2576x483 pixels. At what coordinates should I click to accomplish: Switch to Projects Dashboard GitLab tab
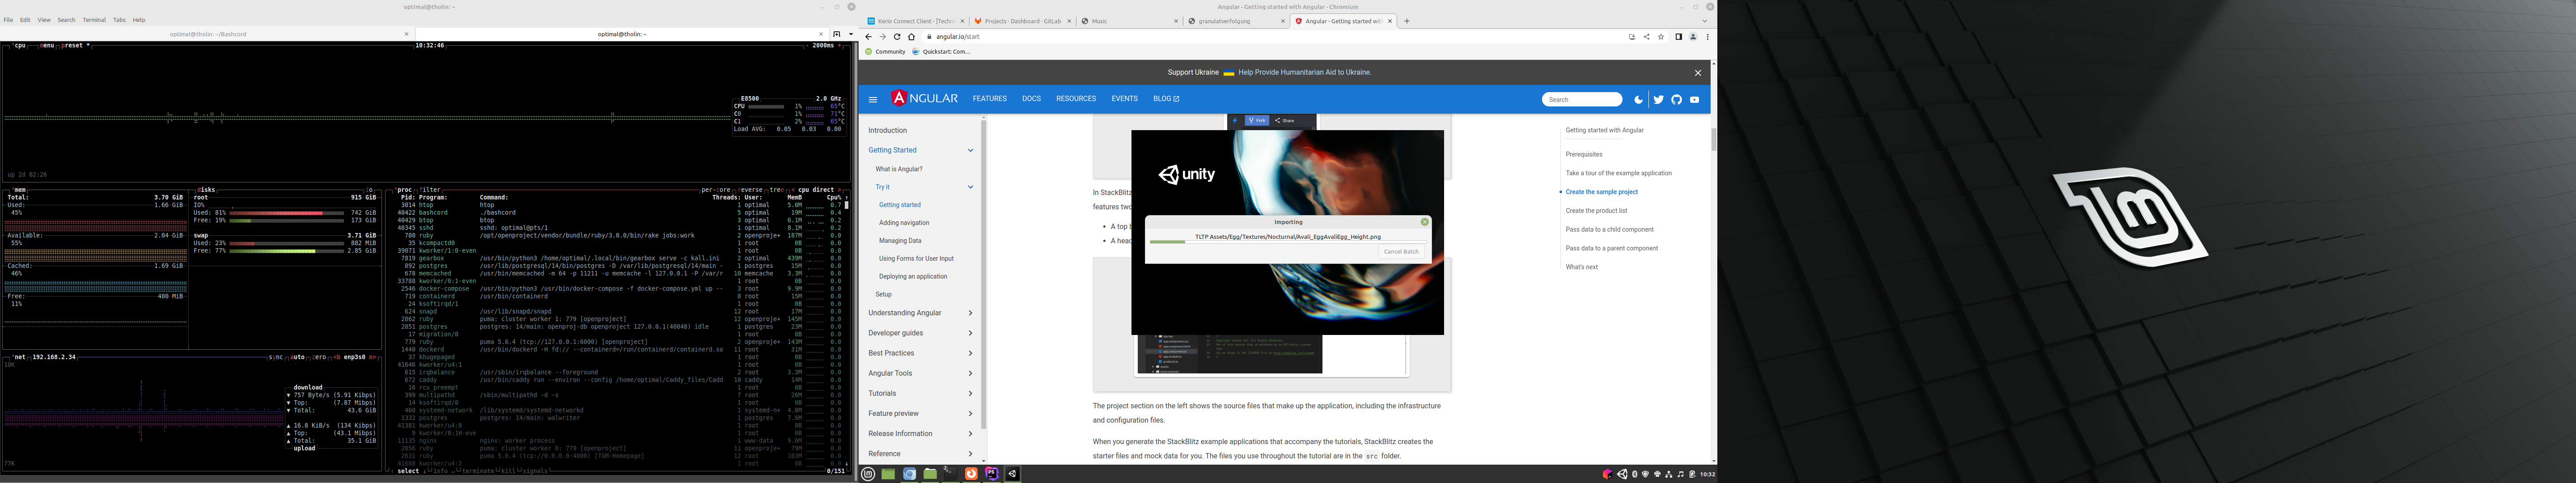tap(1022, 21)
